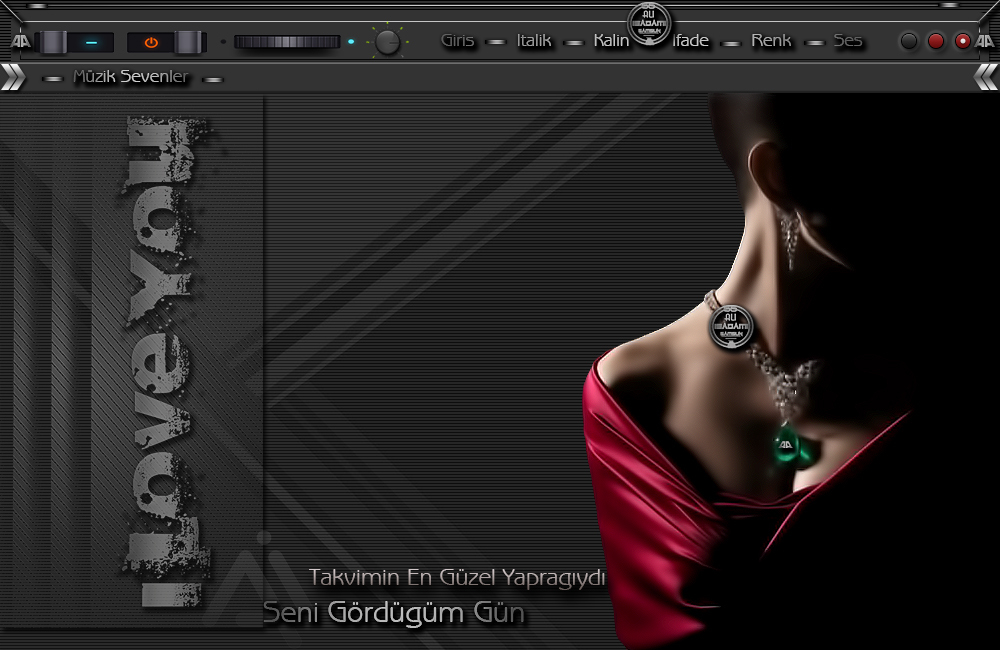Image resolution: width=1000 pixels, height=650 pixels.
Task: Toggle Kalin bold text style
Action: tap(611, 41)
